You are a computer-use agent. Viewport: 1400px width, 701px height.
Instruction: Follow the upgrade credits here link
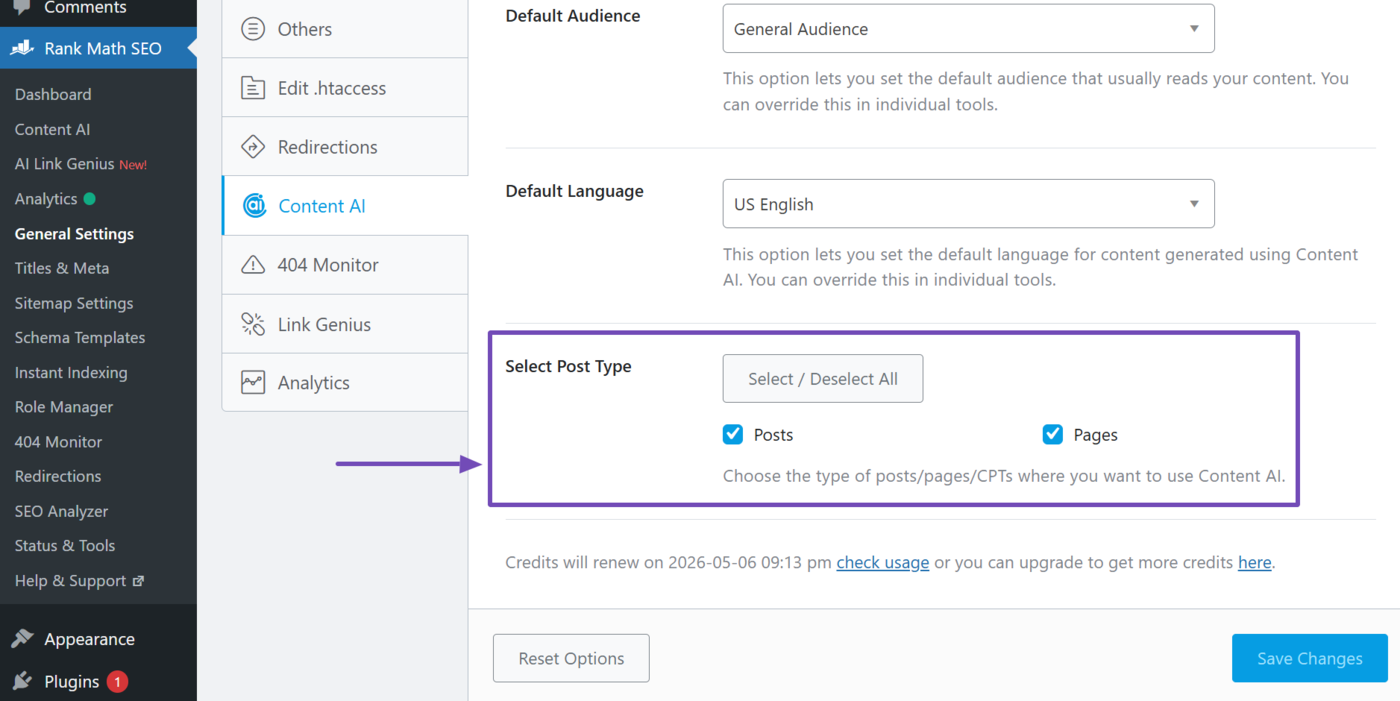point(1254,563)
